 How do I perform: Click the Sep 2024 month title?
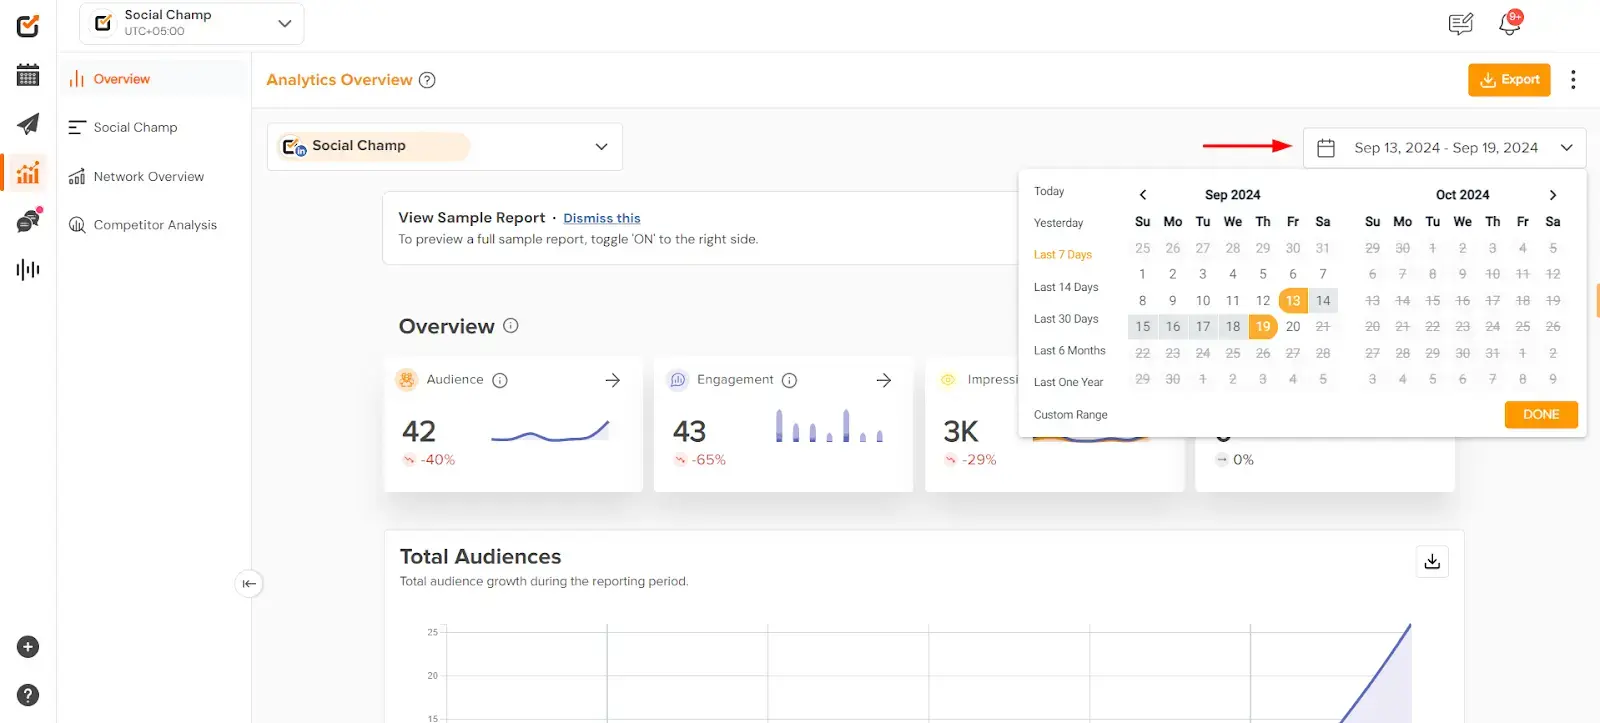1232,195
